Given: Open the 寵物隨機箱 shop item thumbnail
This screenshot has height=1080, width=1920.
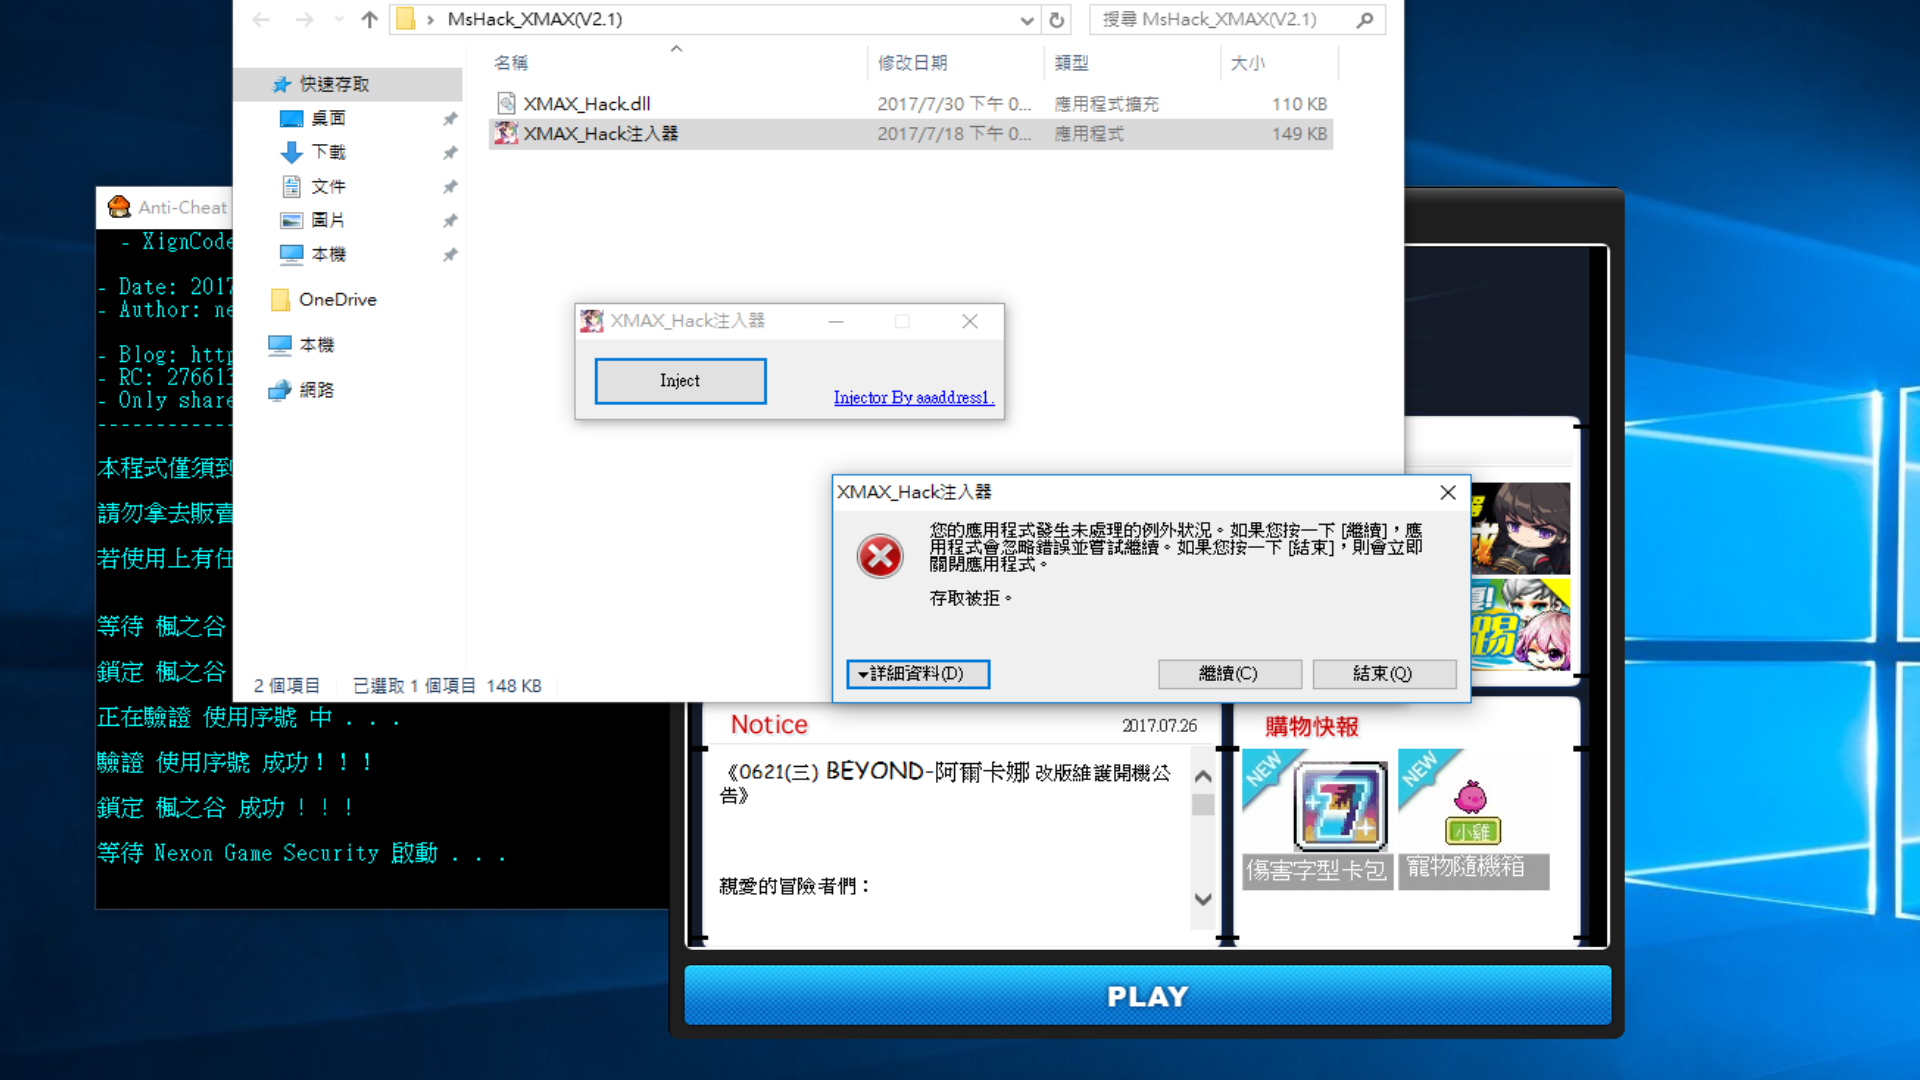Looking at the screenshot, I should coord(1472,810).
